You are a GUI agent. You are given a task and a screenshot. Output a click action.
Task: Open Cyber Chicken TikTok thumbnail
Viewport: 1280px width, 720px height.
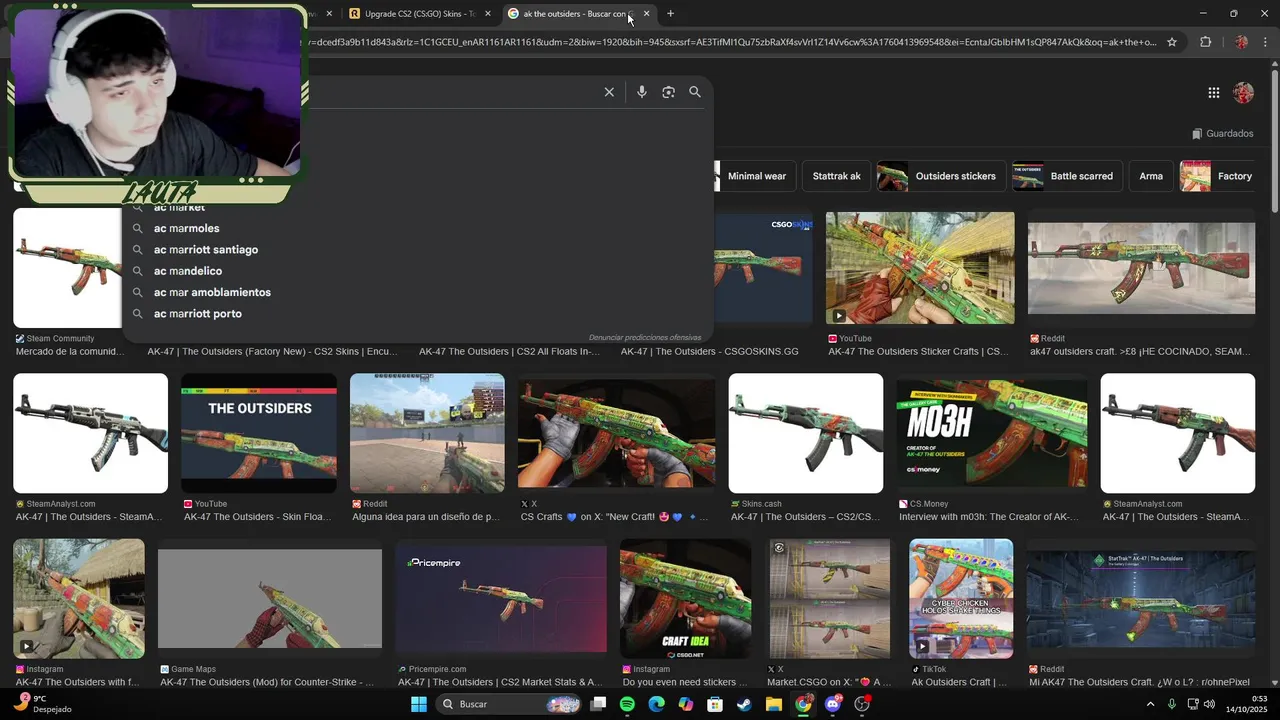coord(961,600)
